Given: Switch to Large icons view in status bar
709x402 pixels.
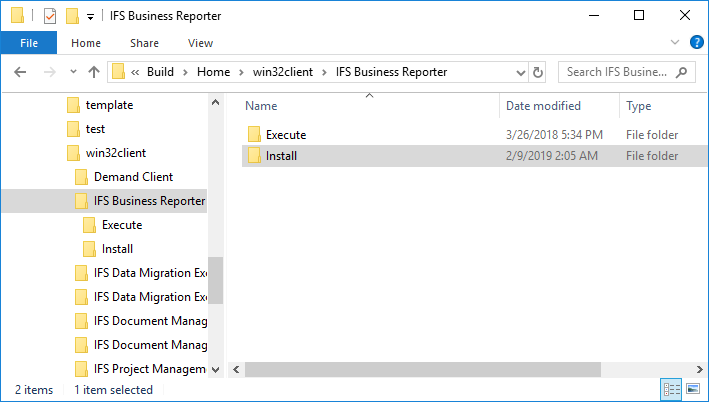Looking at the screenshot, I should (693, 389).
